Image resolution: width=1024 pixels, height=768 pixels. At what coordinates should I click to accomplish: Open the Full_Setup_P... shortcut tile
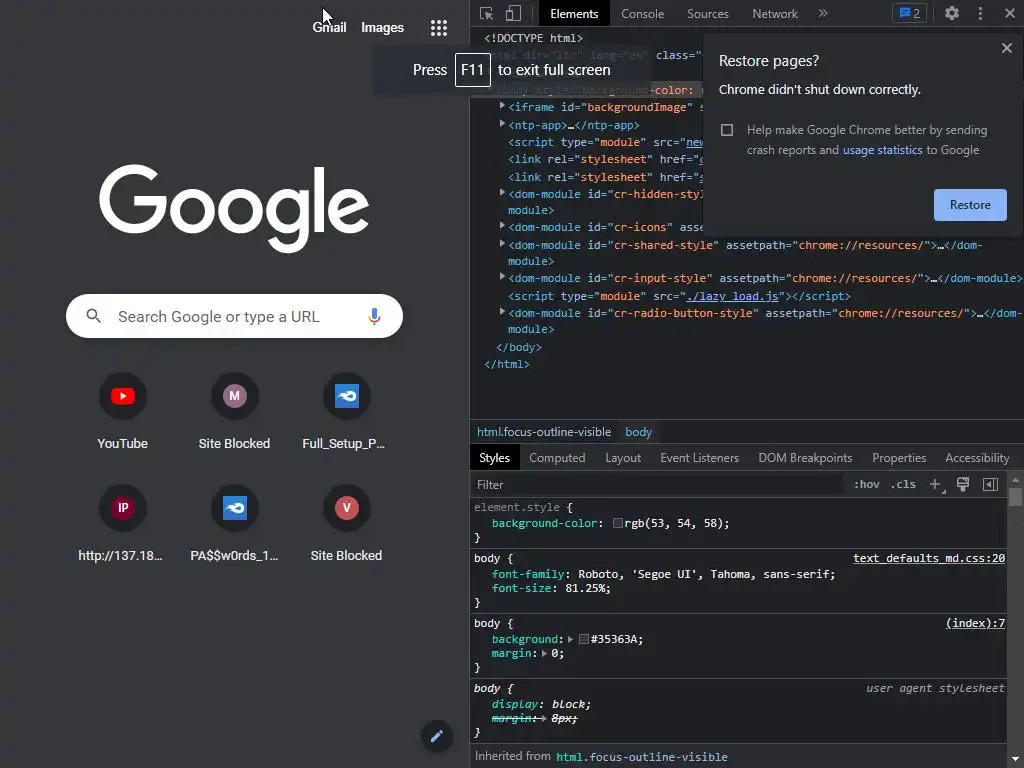(x=346, y=412)
